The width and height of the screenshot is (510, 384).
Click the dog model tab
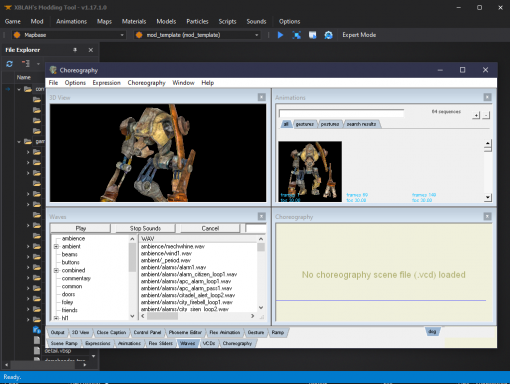coord(432,332)
